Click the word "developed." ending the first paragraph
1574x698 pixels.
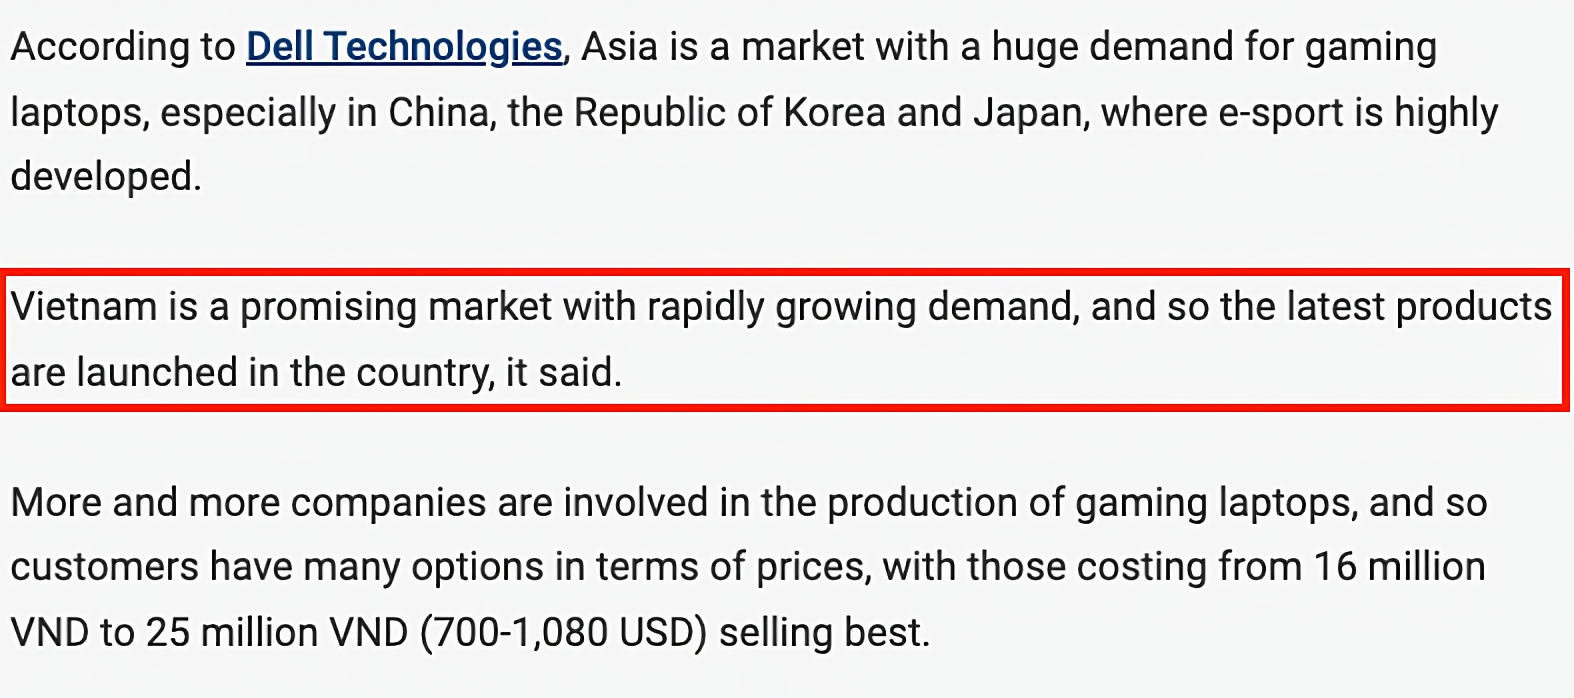tap(106, 177)
